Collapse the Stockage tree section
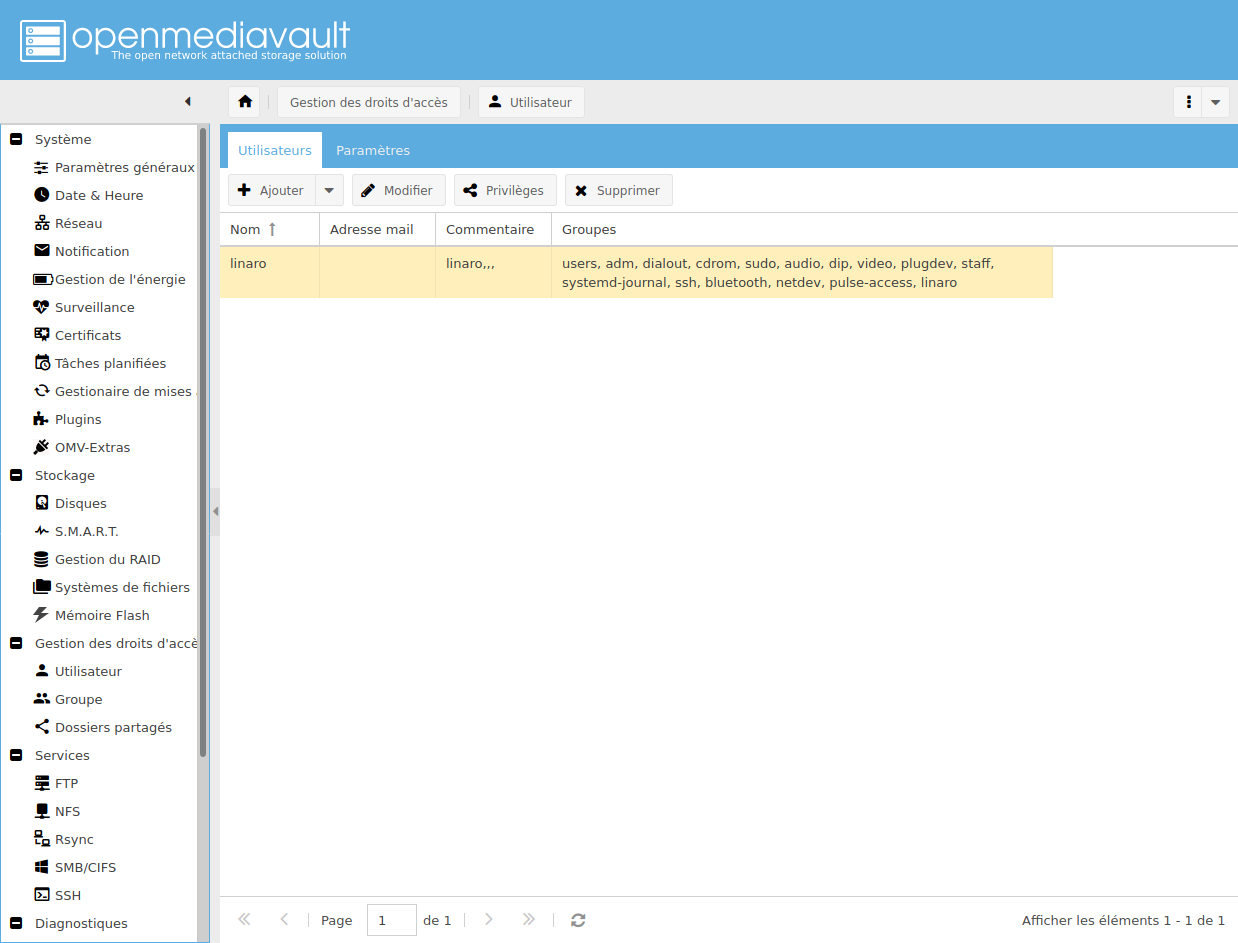The image size is (1238, 943). coord(16,475)
